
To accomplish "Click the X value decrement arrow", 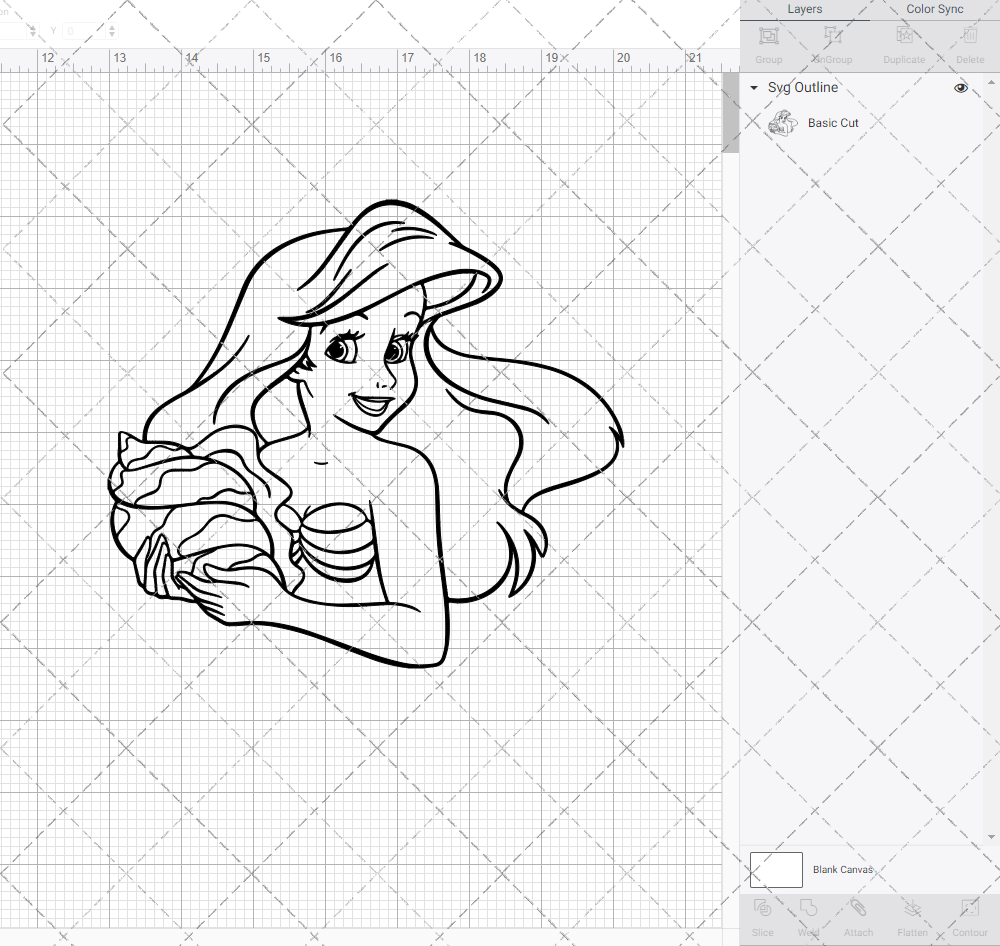I will click(33, 34).
